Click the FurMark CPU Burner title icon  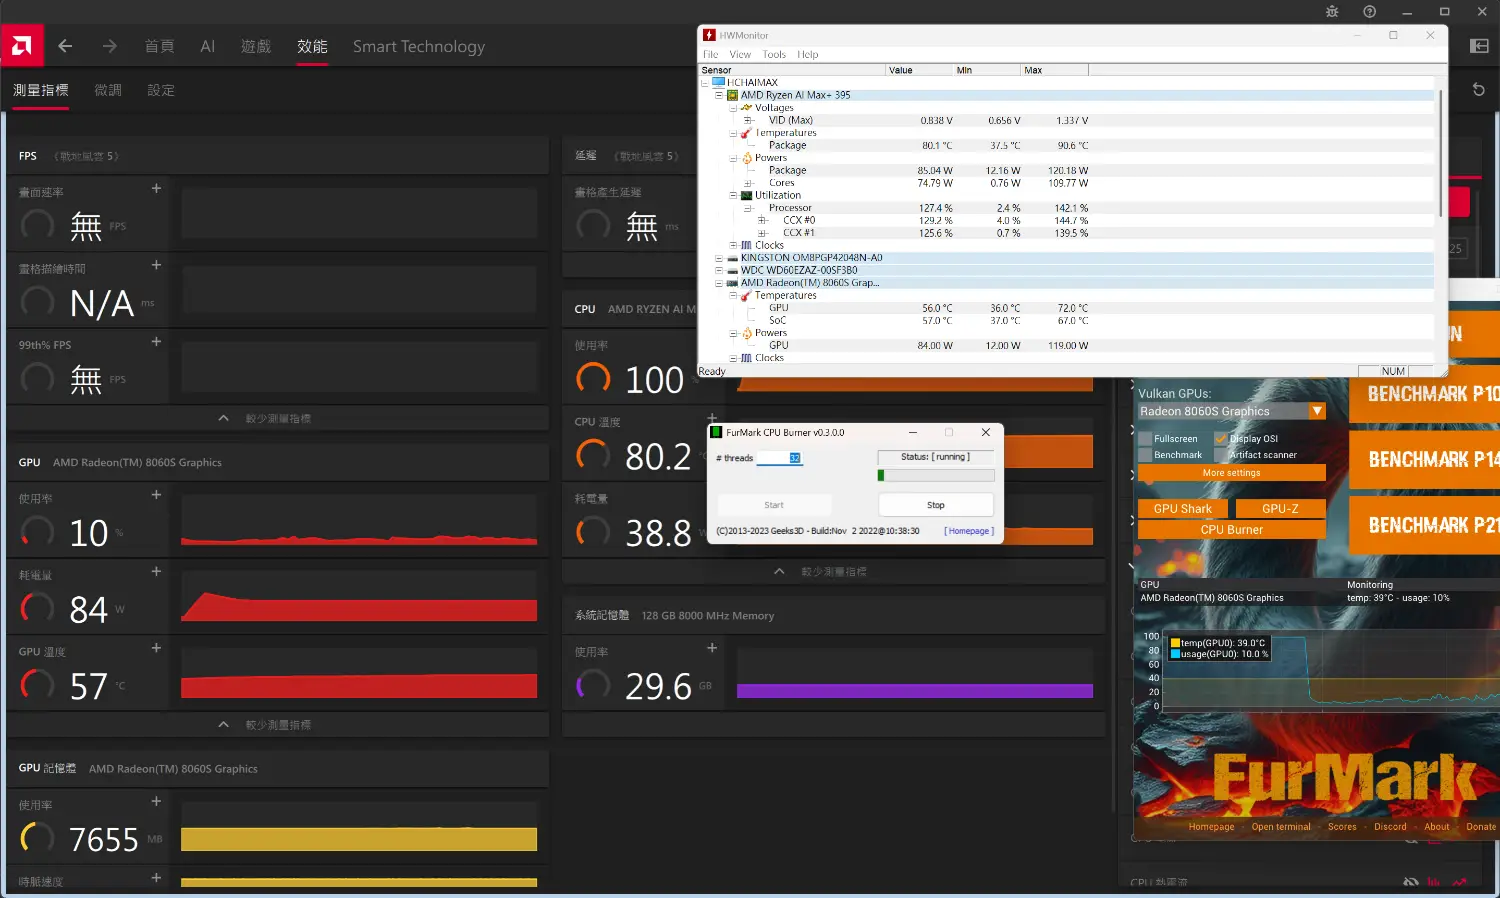(716, 432)
